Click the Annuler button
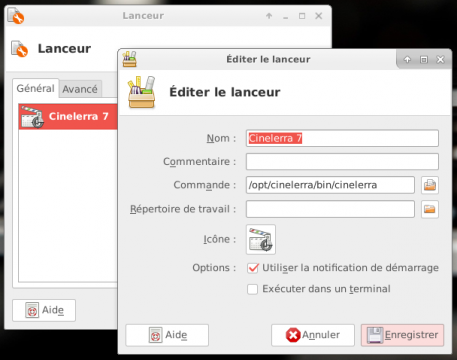The width and height of the screenshot is (457, 360). (x=313, y=335)
